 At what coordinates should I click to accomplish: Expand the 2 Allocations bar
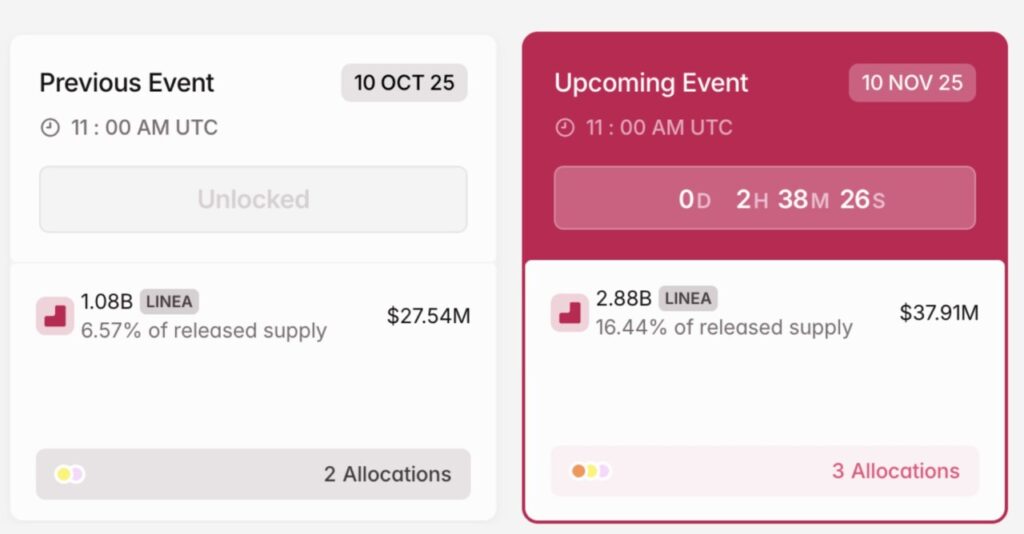(253, 474)
